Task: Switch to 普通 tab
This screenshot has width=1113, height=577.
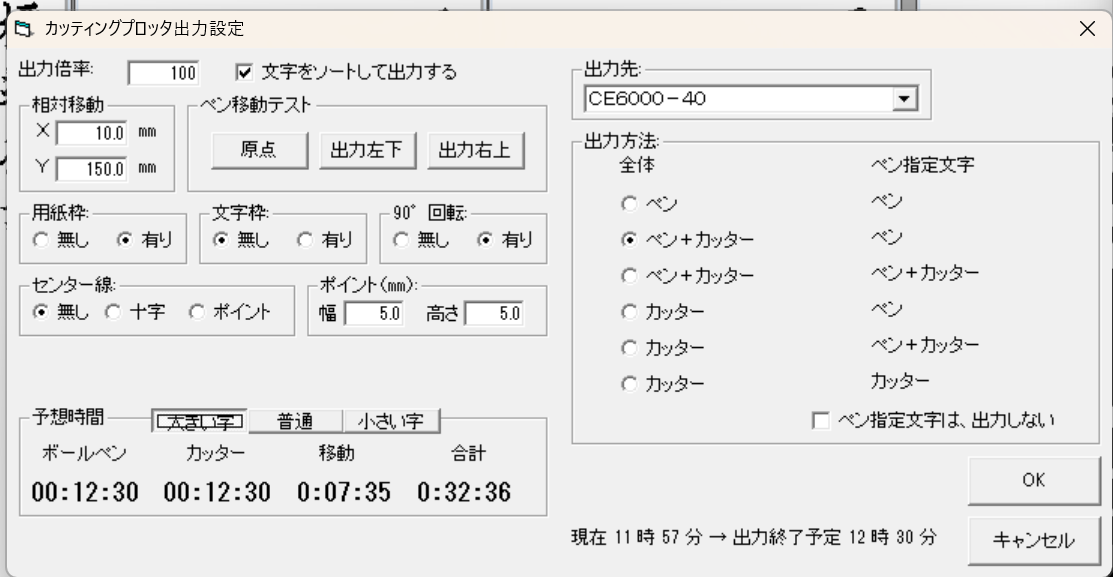Action: coord(295,422)
